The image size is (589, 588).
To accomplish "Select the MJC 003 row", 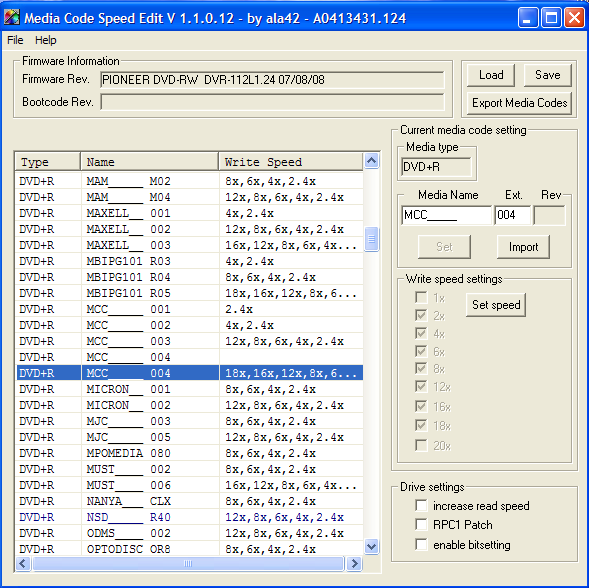I will 190,421.
